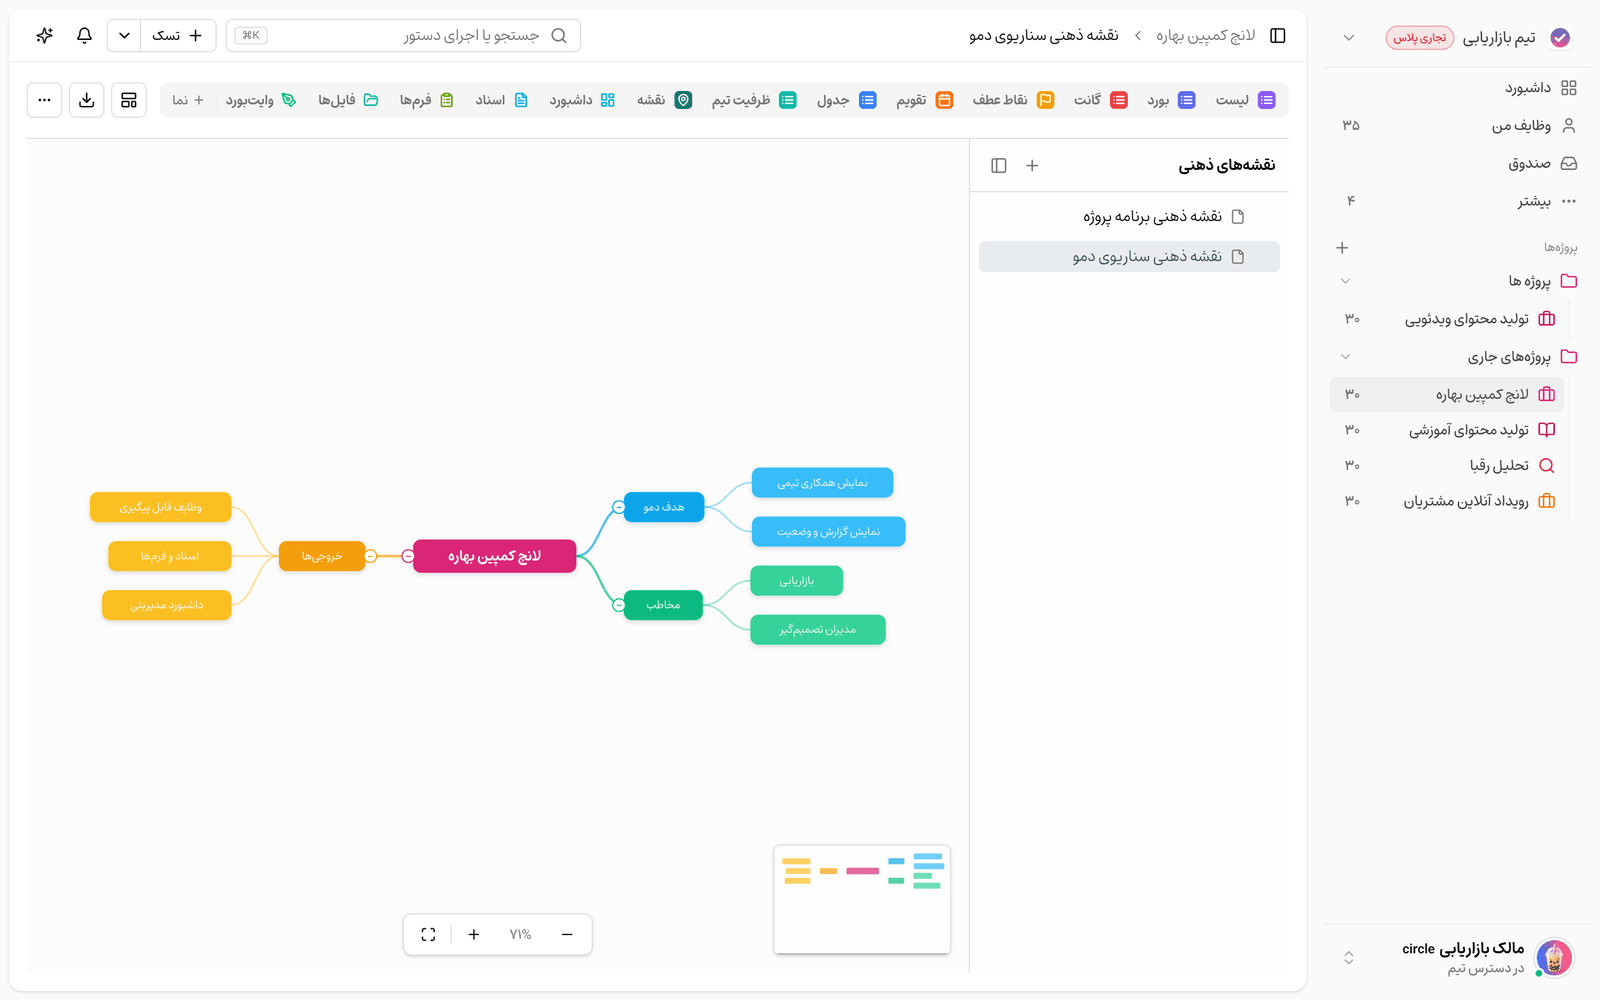1600x1000 pixels.
Task: Collapse the branch circle next to خروجی‌ها
Action: tap(371, 556)
